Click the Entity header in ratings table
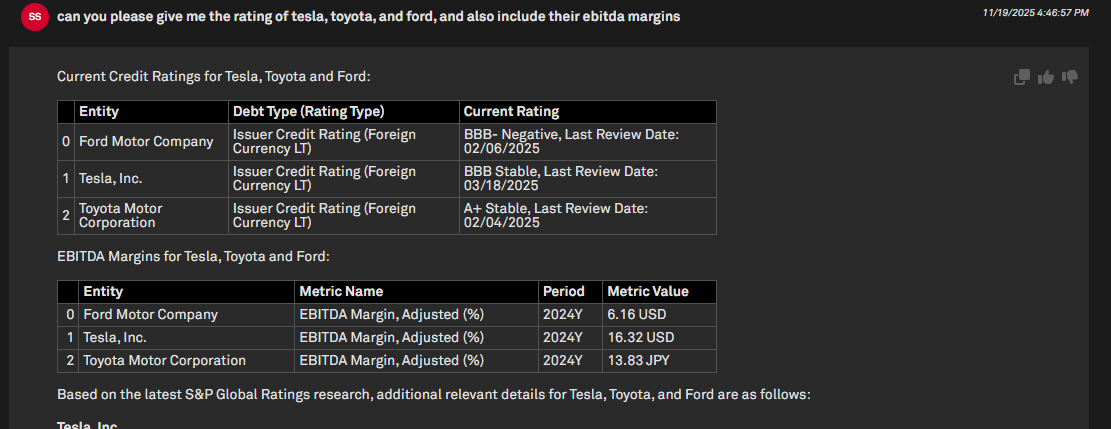 coord(99,112)
